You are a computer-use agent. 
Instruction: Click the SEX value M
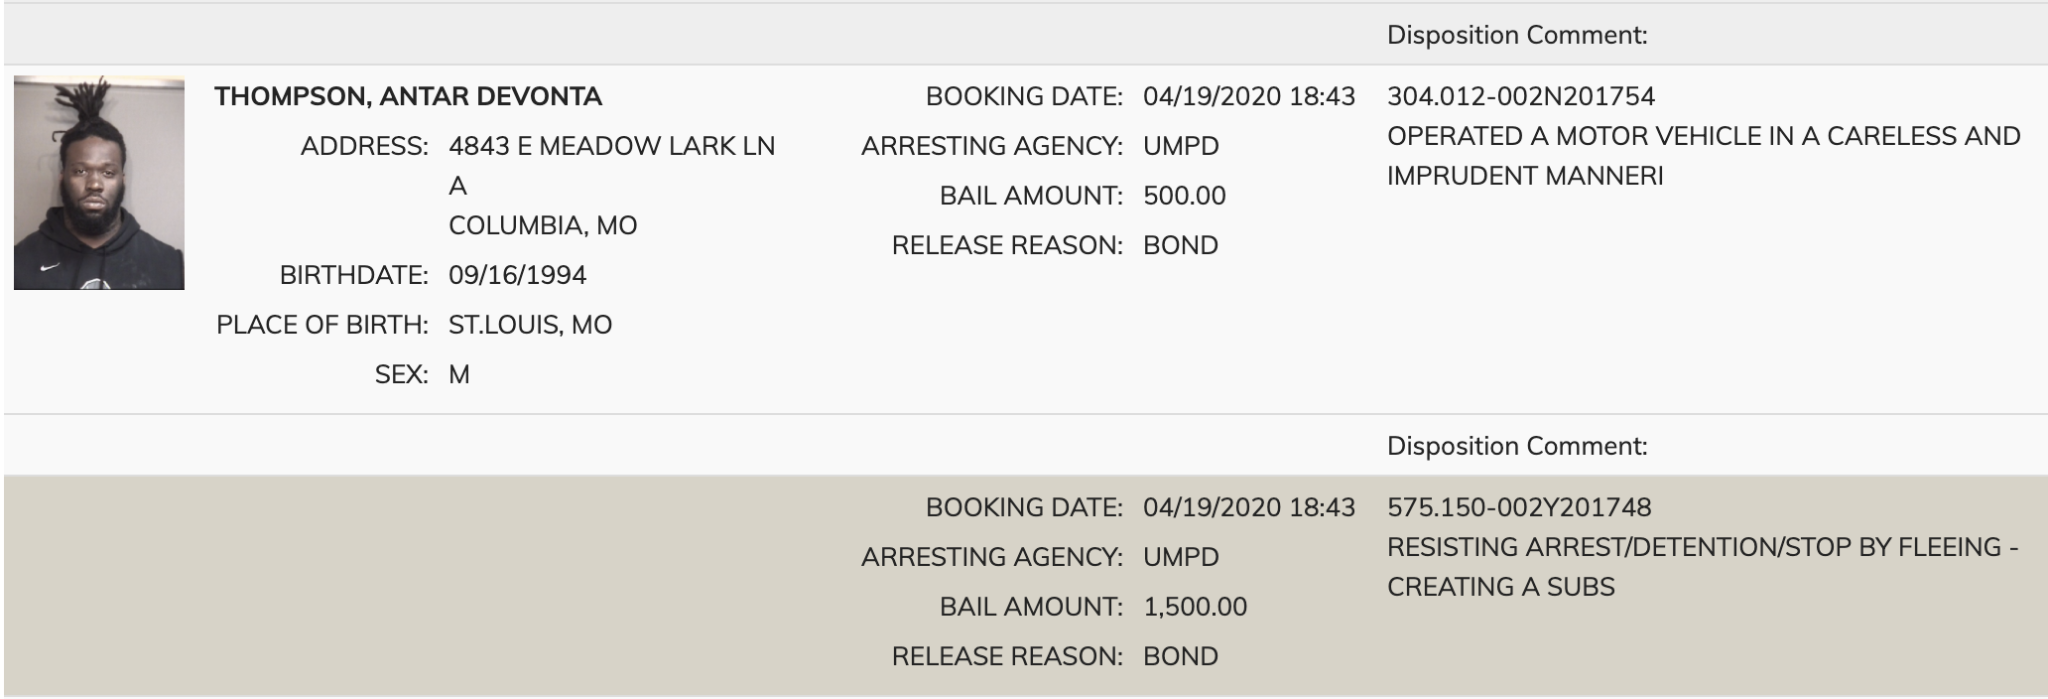click(459, 375)
